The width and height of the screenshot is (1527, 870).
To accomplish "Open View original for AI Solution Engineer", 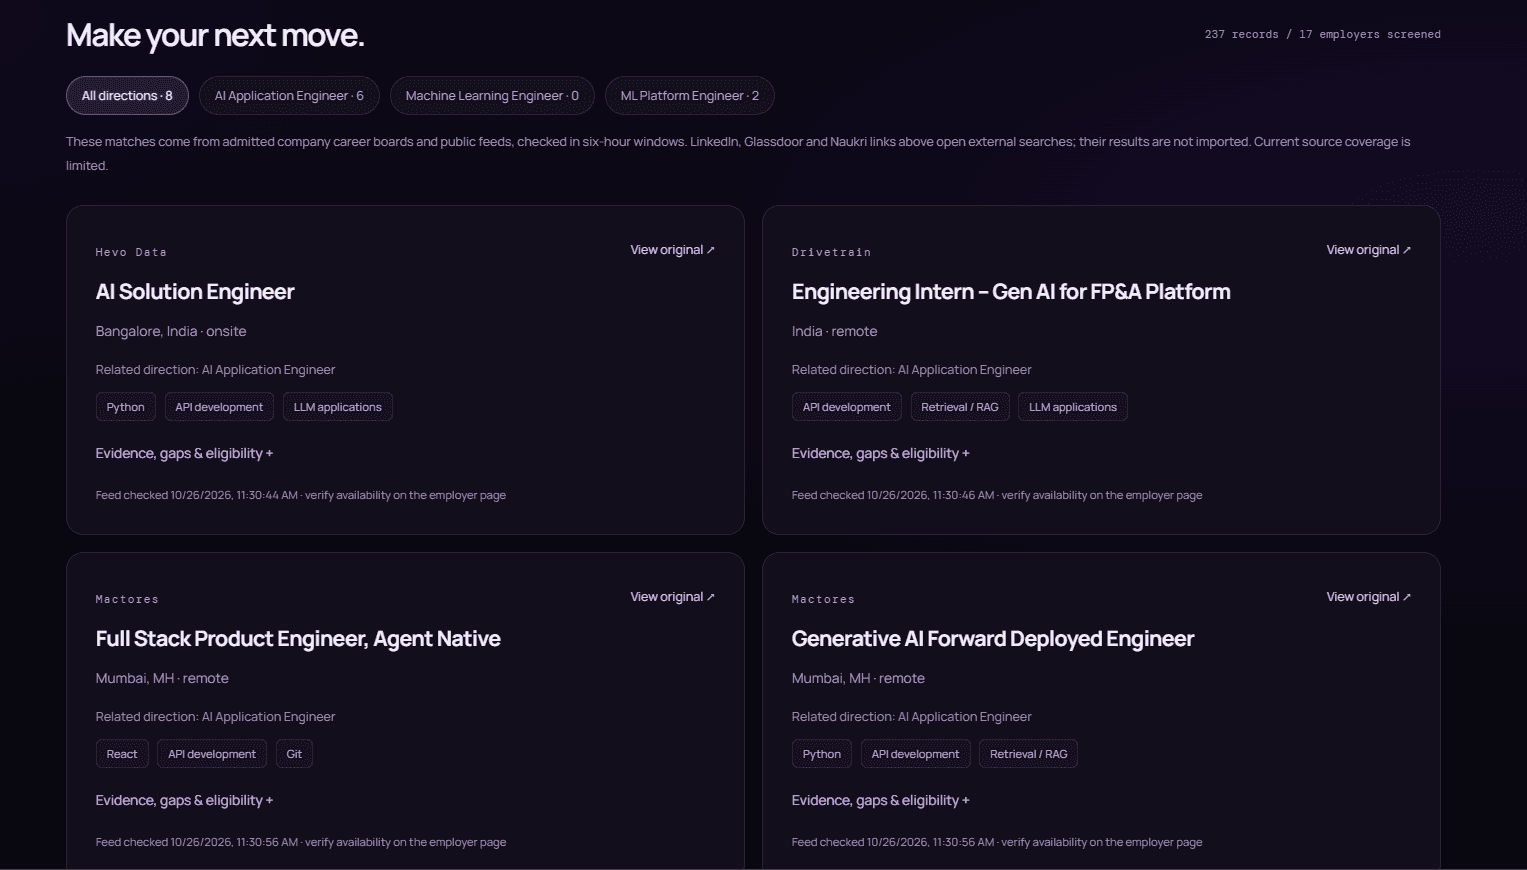I will (x=672, y=250).
